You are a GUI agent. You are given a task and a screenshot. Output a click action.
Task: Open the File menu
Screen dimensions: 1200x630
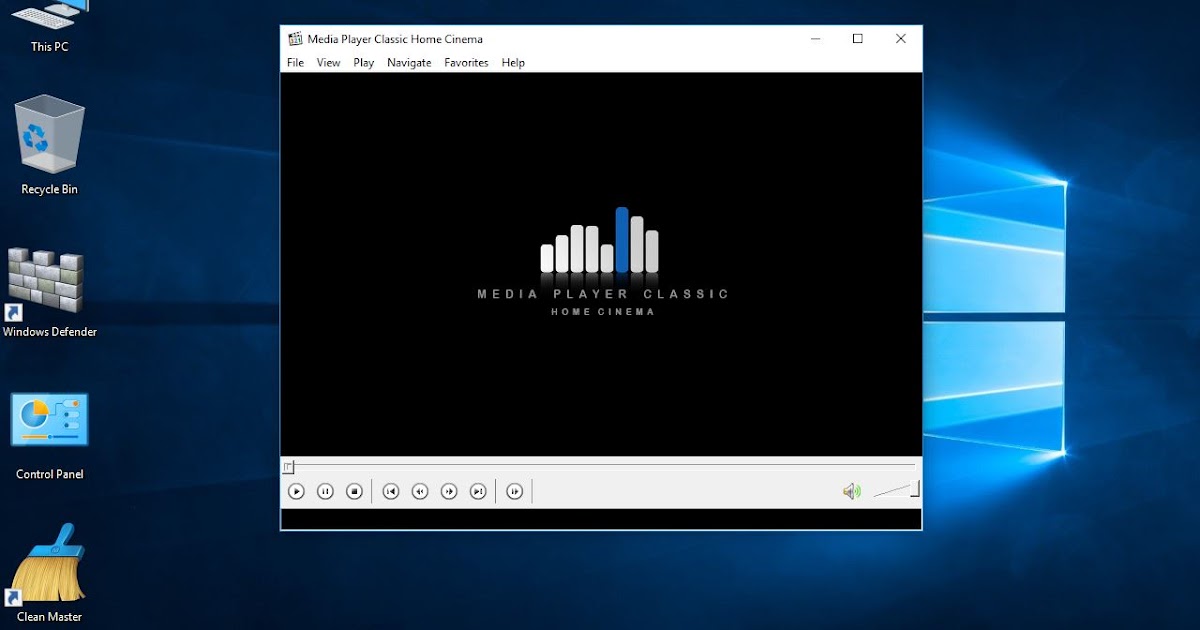295,62
